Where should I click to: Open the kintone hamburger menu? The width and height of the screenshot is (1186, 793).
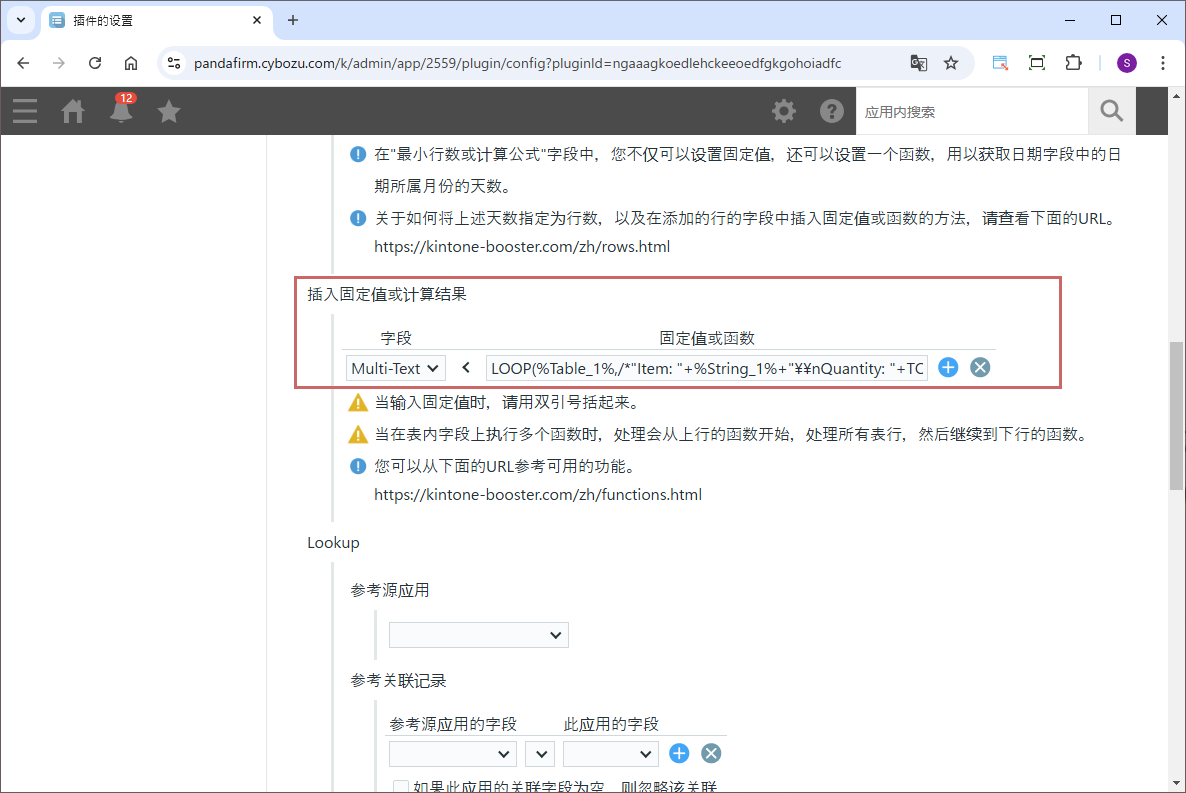click(x=25, y=111)
